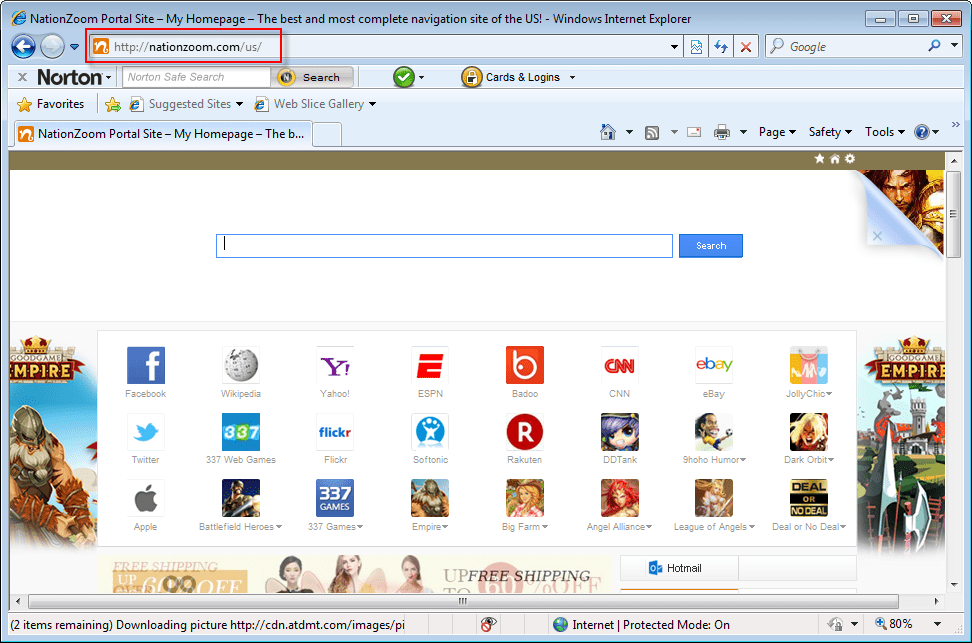Click the vertical scrollbar down arrow
Screen dimensions: 972x643
[953, 584]
